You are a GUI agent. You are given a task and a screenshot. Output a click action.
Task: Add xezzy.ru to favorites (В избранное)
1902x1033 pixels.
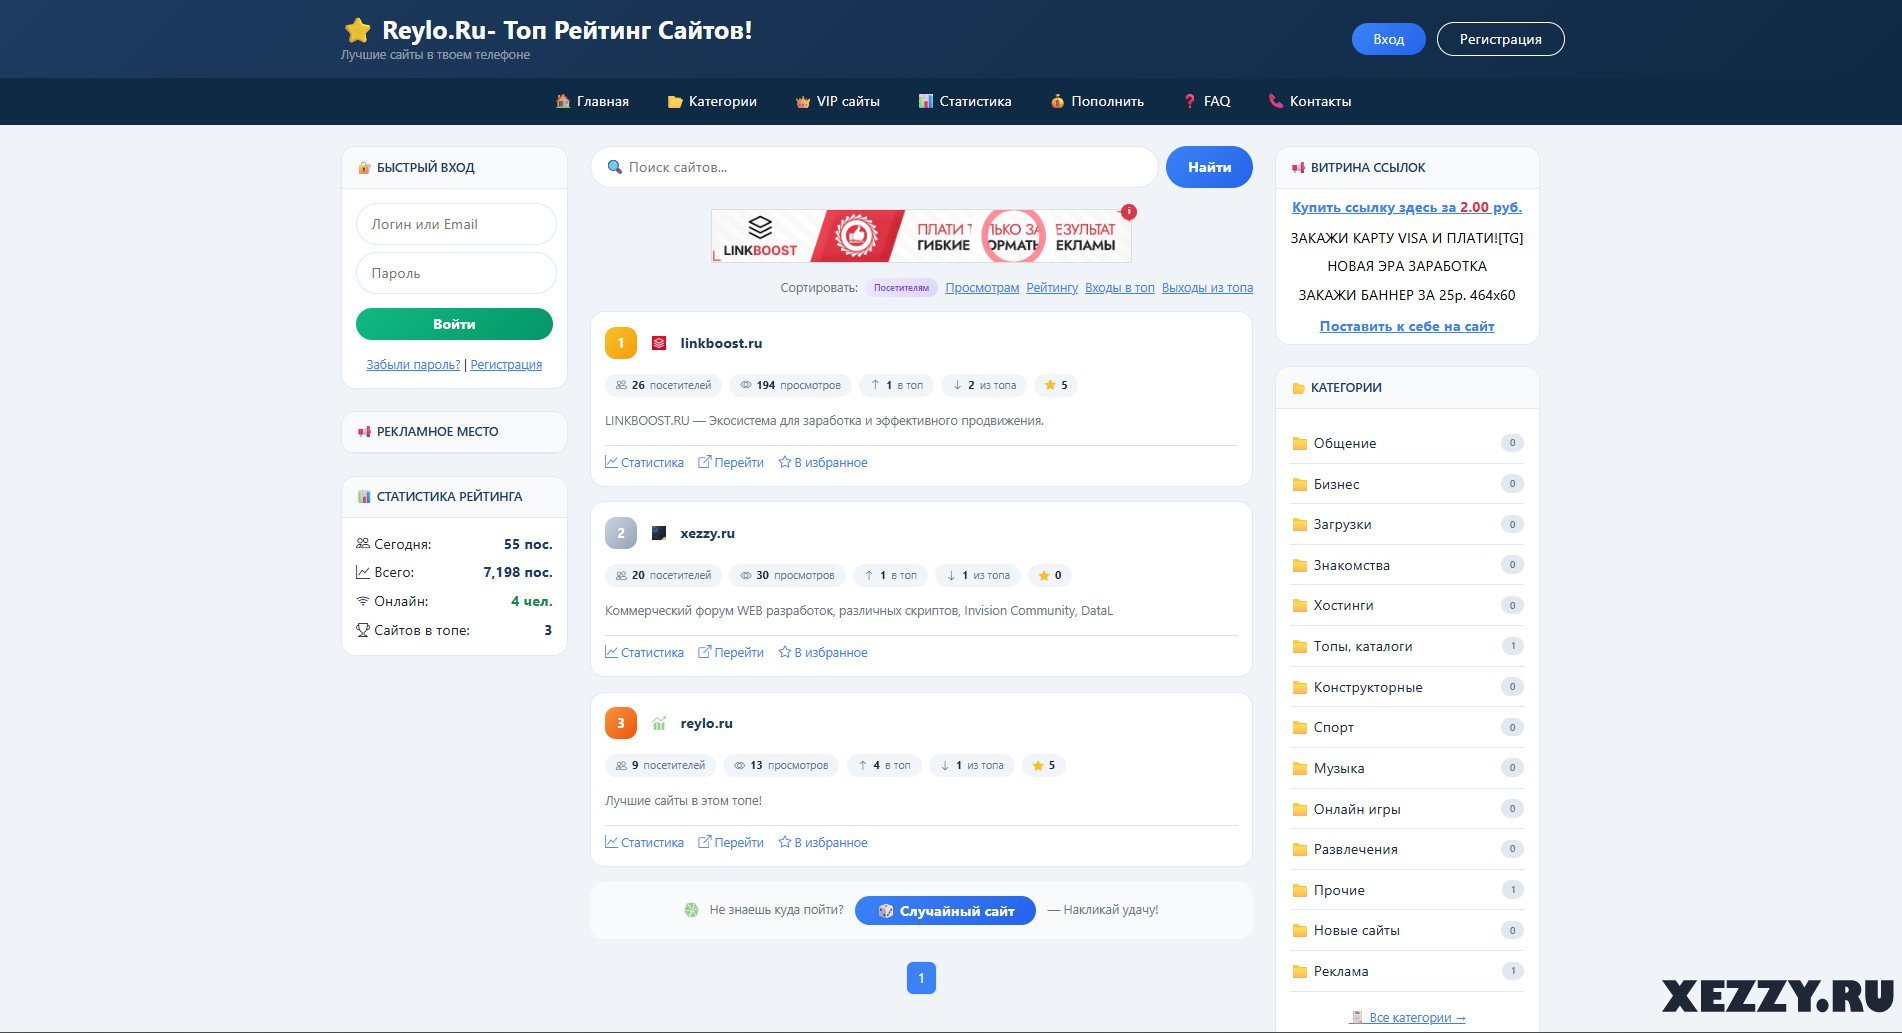tap(823, 653)
